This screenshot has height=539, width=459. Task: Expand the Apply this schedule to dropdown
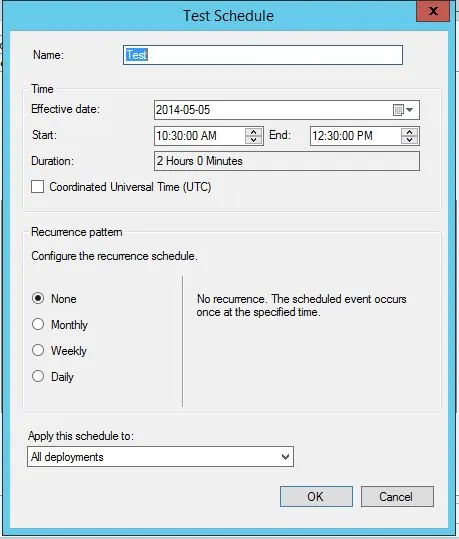pyautogui.click(x=285, y=457)
